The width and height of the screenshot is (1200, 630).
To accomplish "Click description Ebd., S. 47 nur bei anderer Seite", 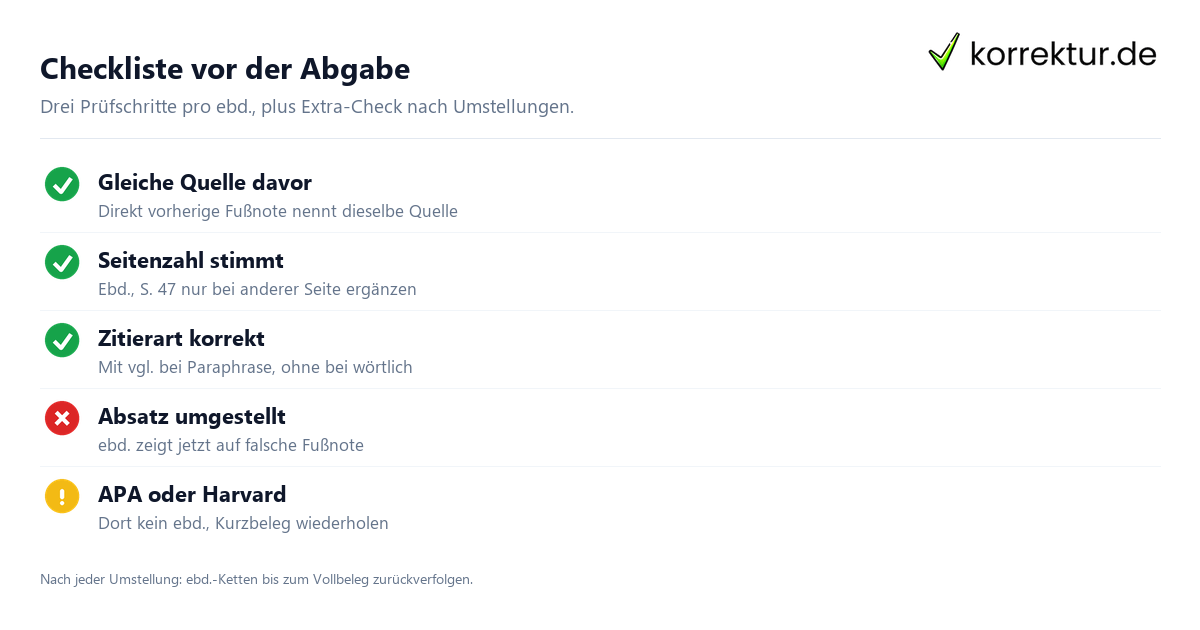I will tap(257, 290).
